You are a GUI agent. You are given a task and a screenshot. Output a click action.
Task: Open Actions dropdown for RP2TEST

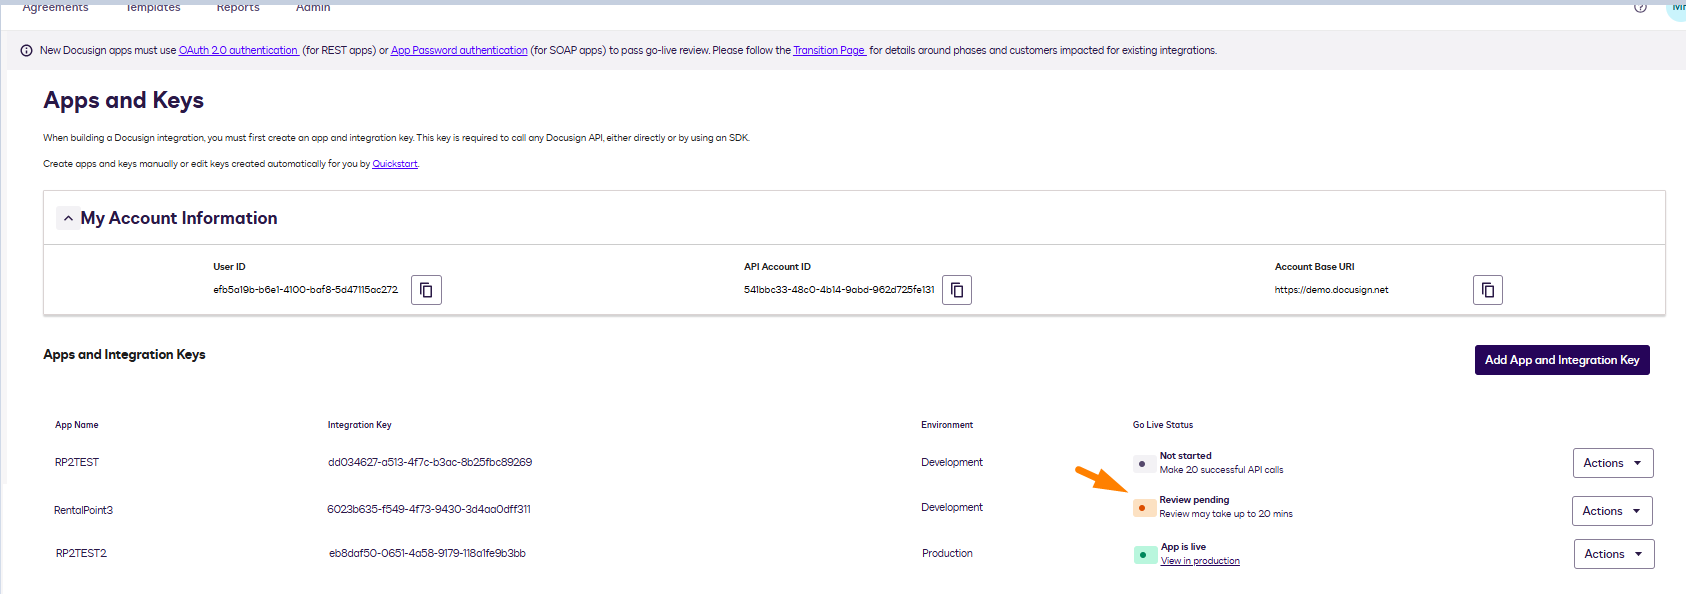[x=1613, y=463]
